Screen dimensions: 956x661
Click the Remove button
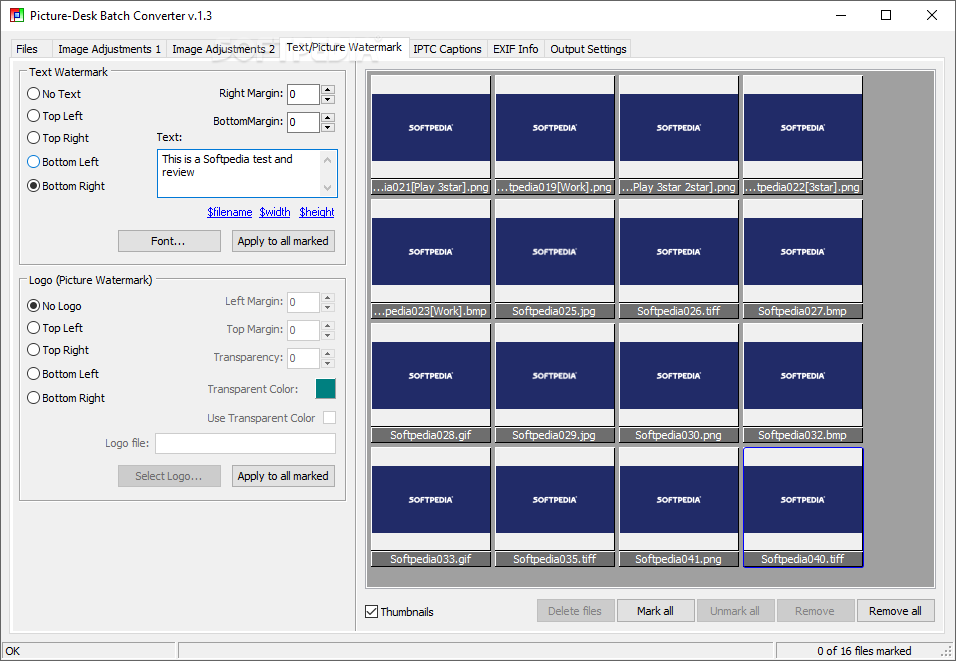tap(815, 611)
